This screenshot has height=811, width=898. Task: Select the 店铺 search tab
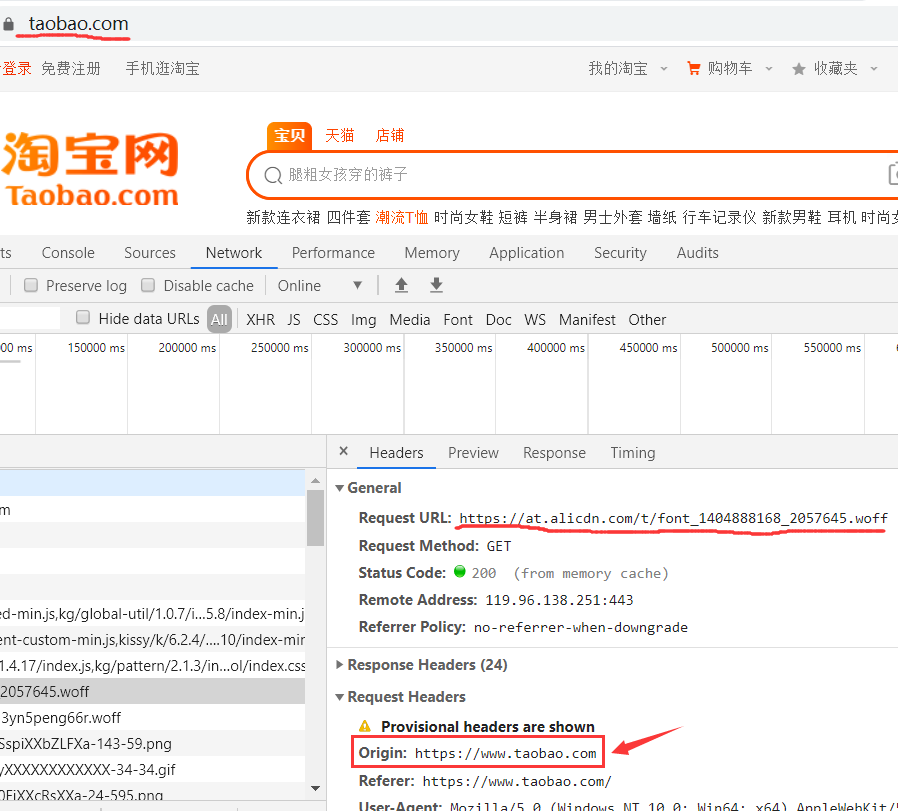click(390, 136)
